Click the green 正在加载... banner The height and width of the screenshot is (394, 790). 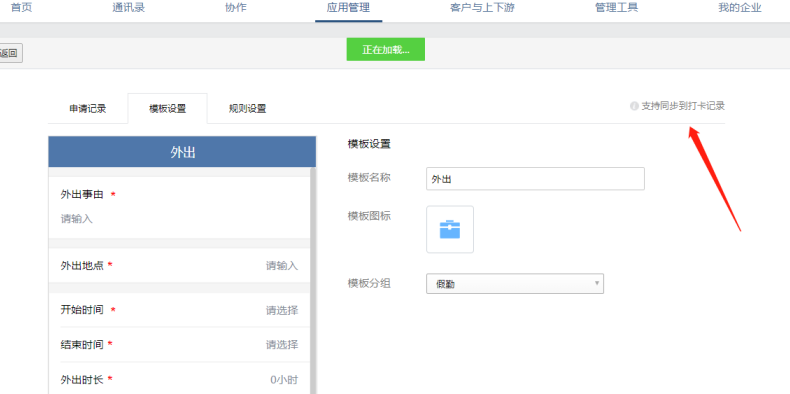tap(385, 49)
